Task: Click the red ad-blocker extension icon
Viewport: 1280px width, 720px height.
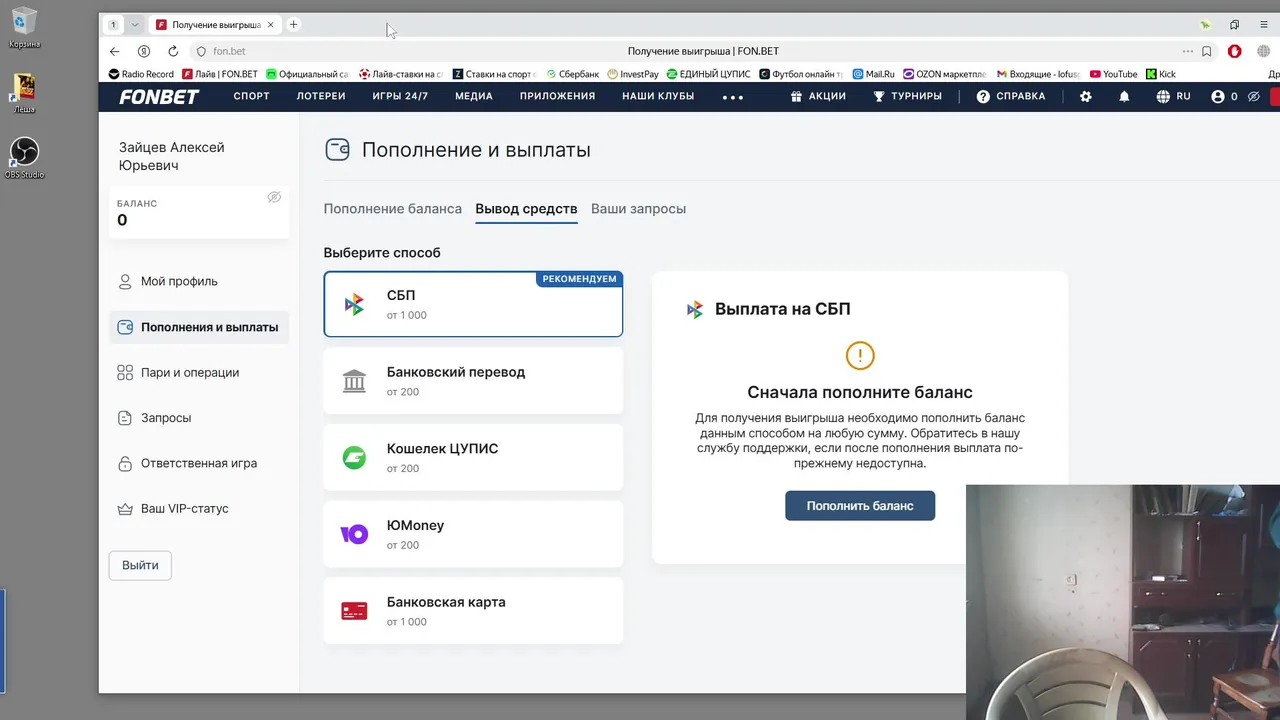Action: tap(1235, 51)
